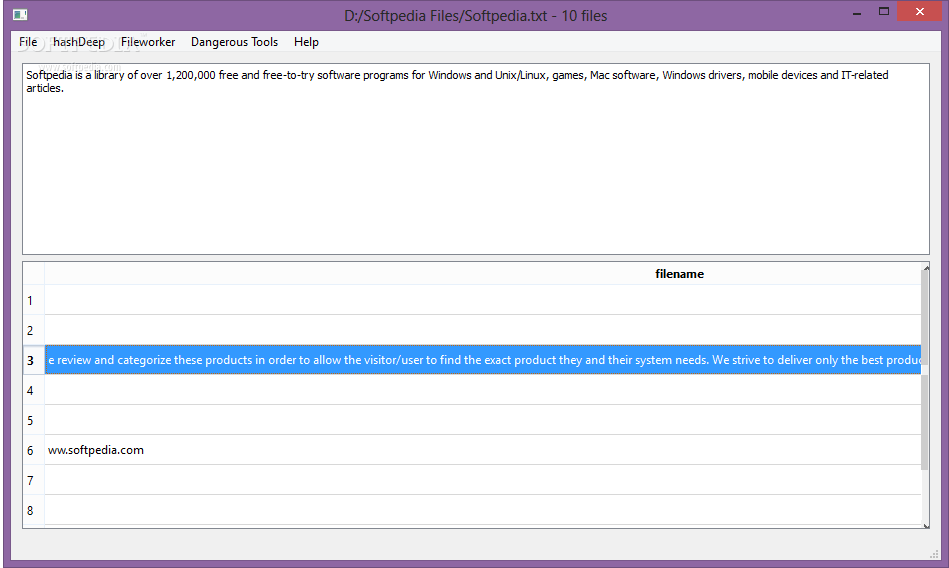This screenshot has height=568, width=949.
Task: Click the table's scroll-down arrow
Action: [x=926, y=525]
